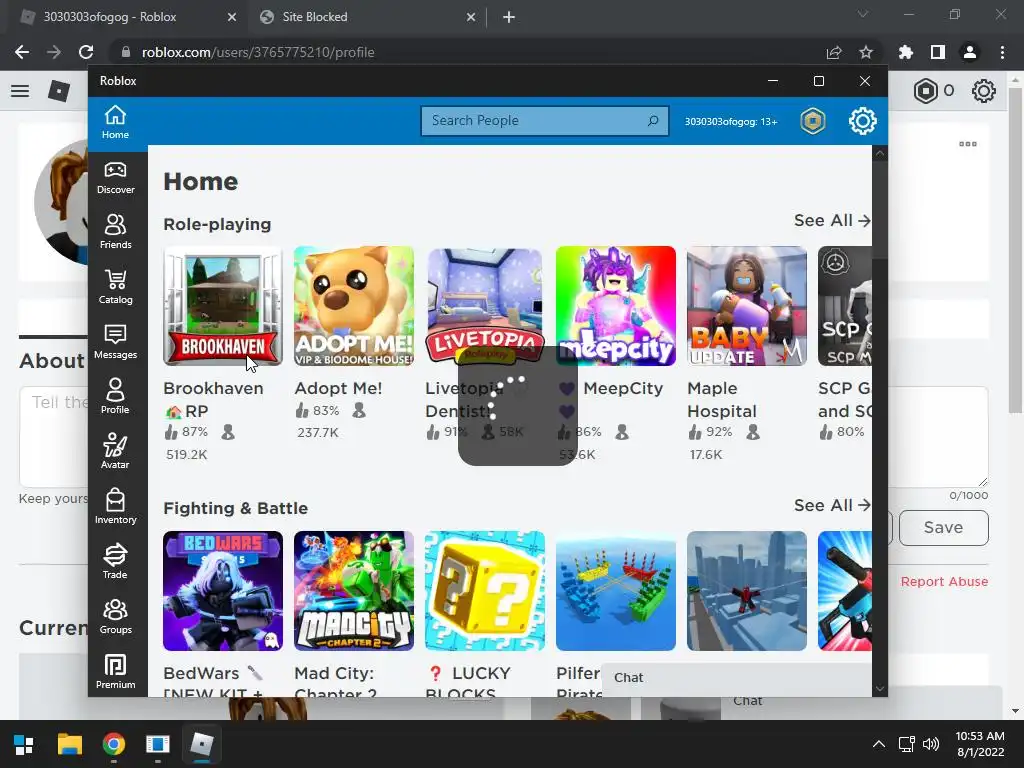Open the BedWars game thumbnail
Screen dimensions: 1024x768
pyautogui.click(x=223, y=591)
